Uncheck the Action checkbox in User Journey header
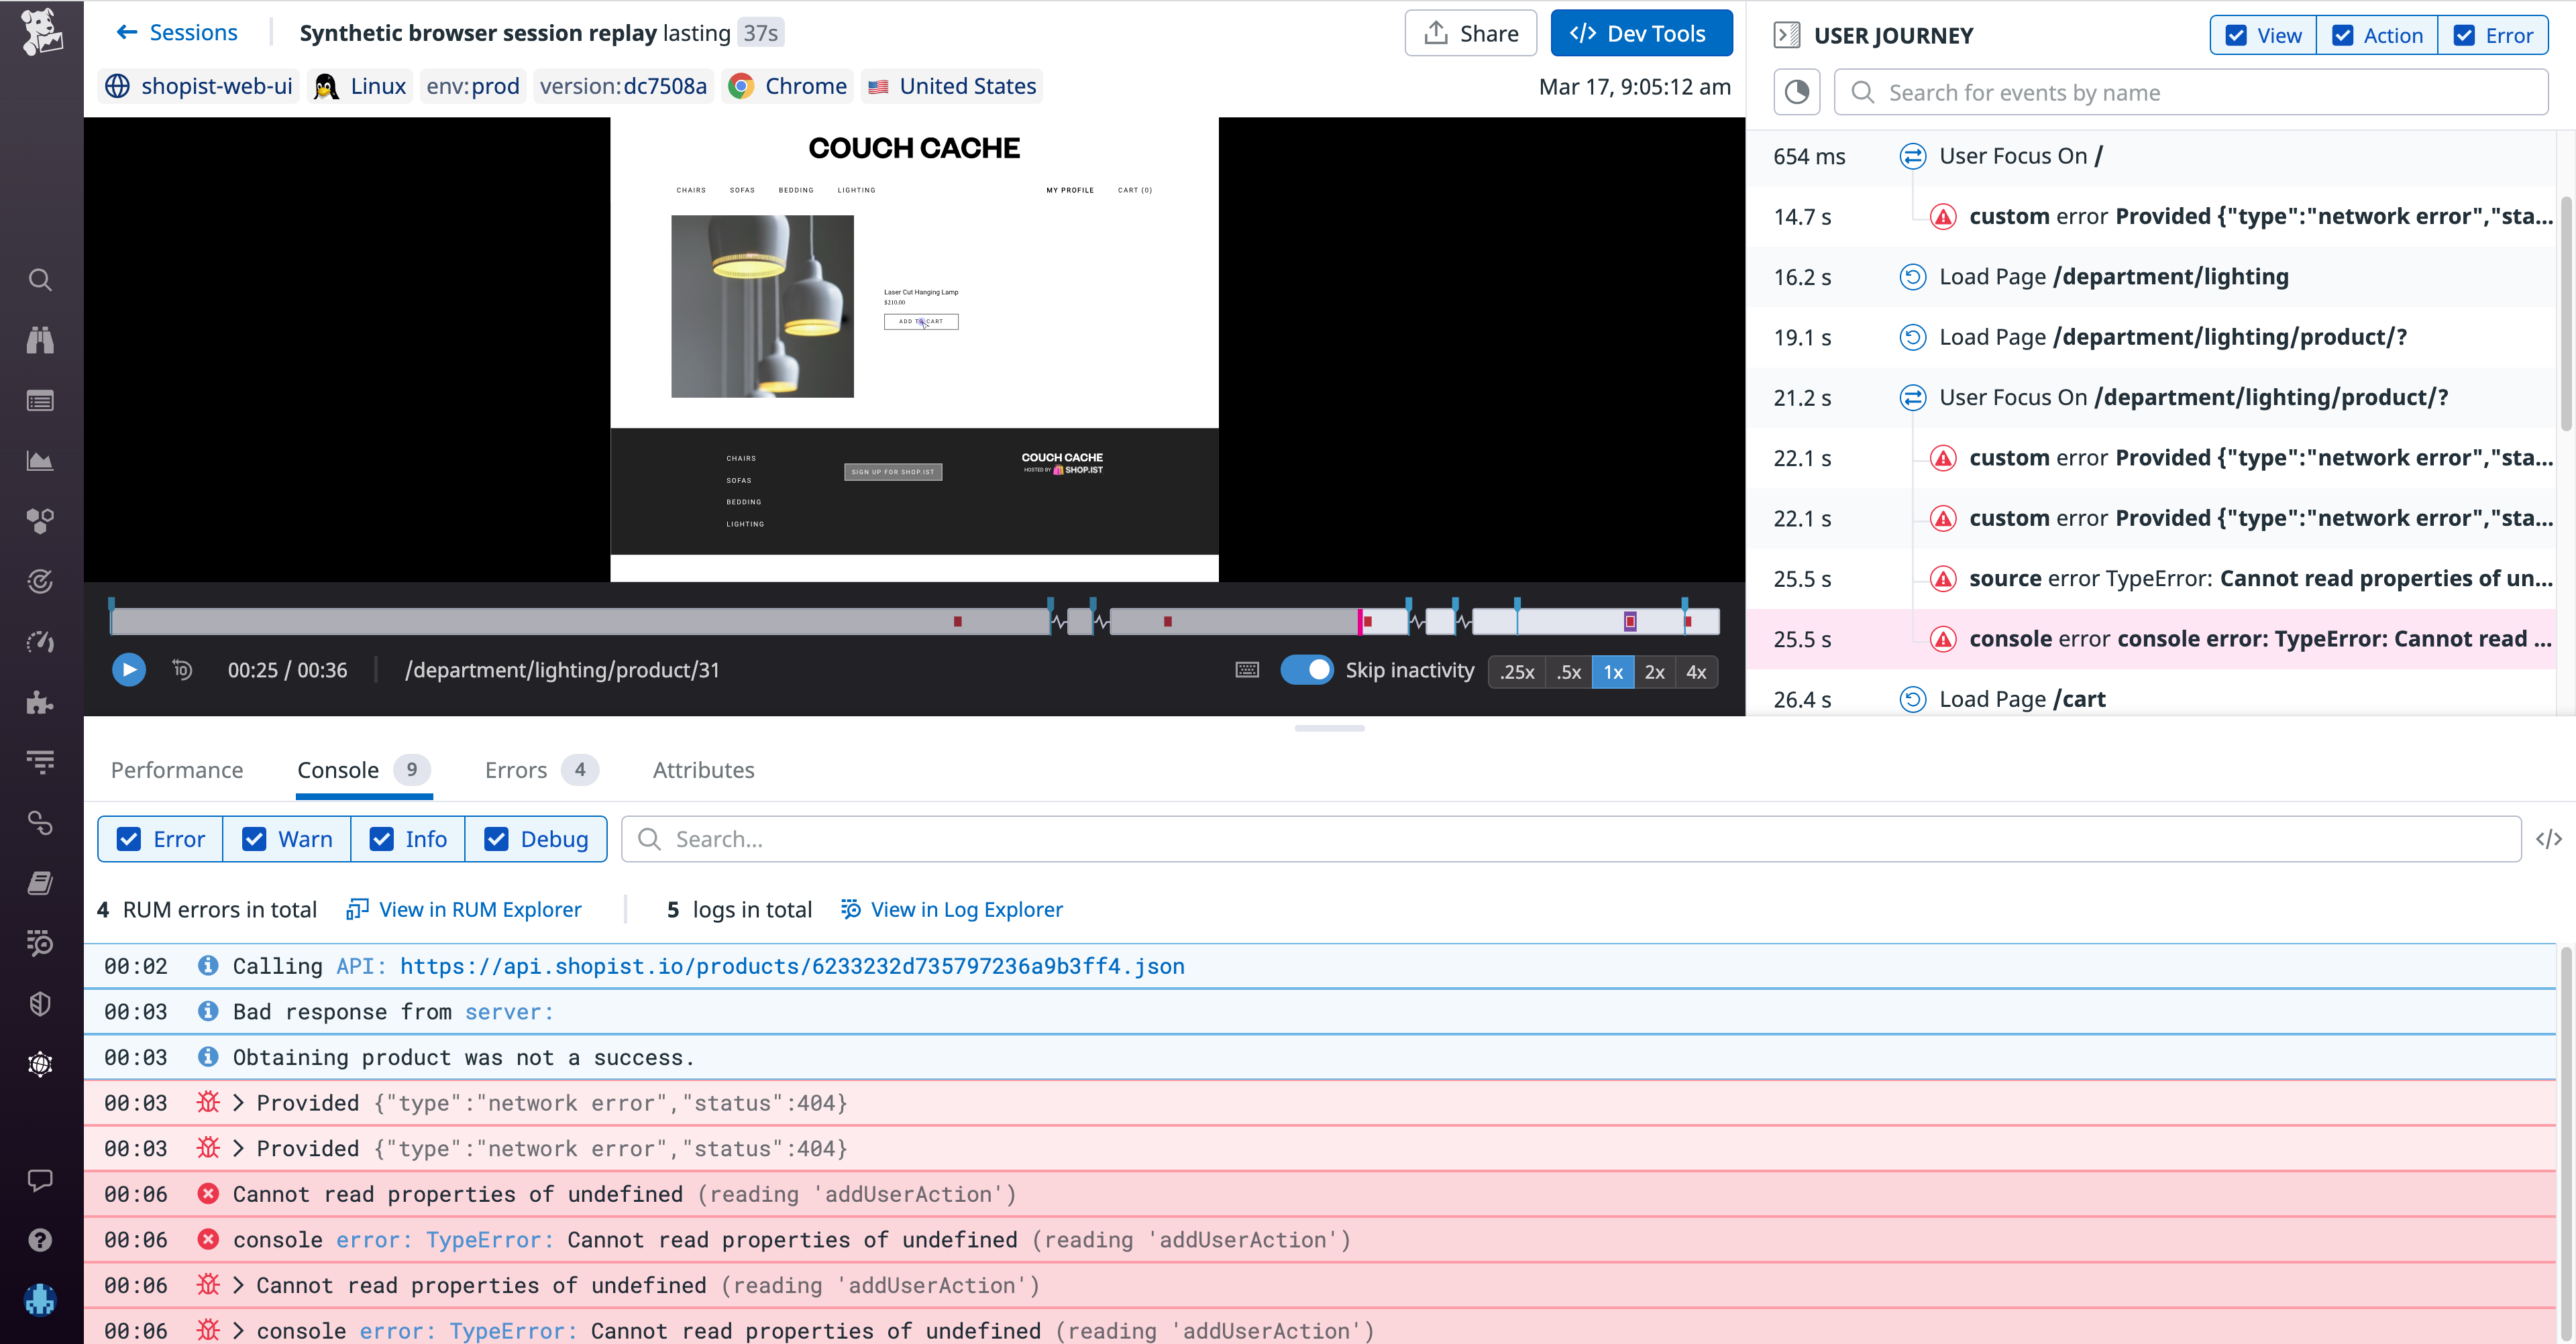2576x1344 pixels. coord(2343,35)
